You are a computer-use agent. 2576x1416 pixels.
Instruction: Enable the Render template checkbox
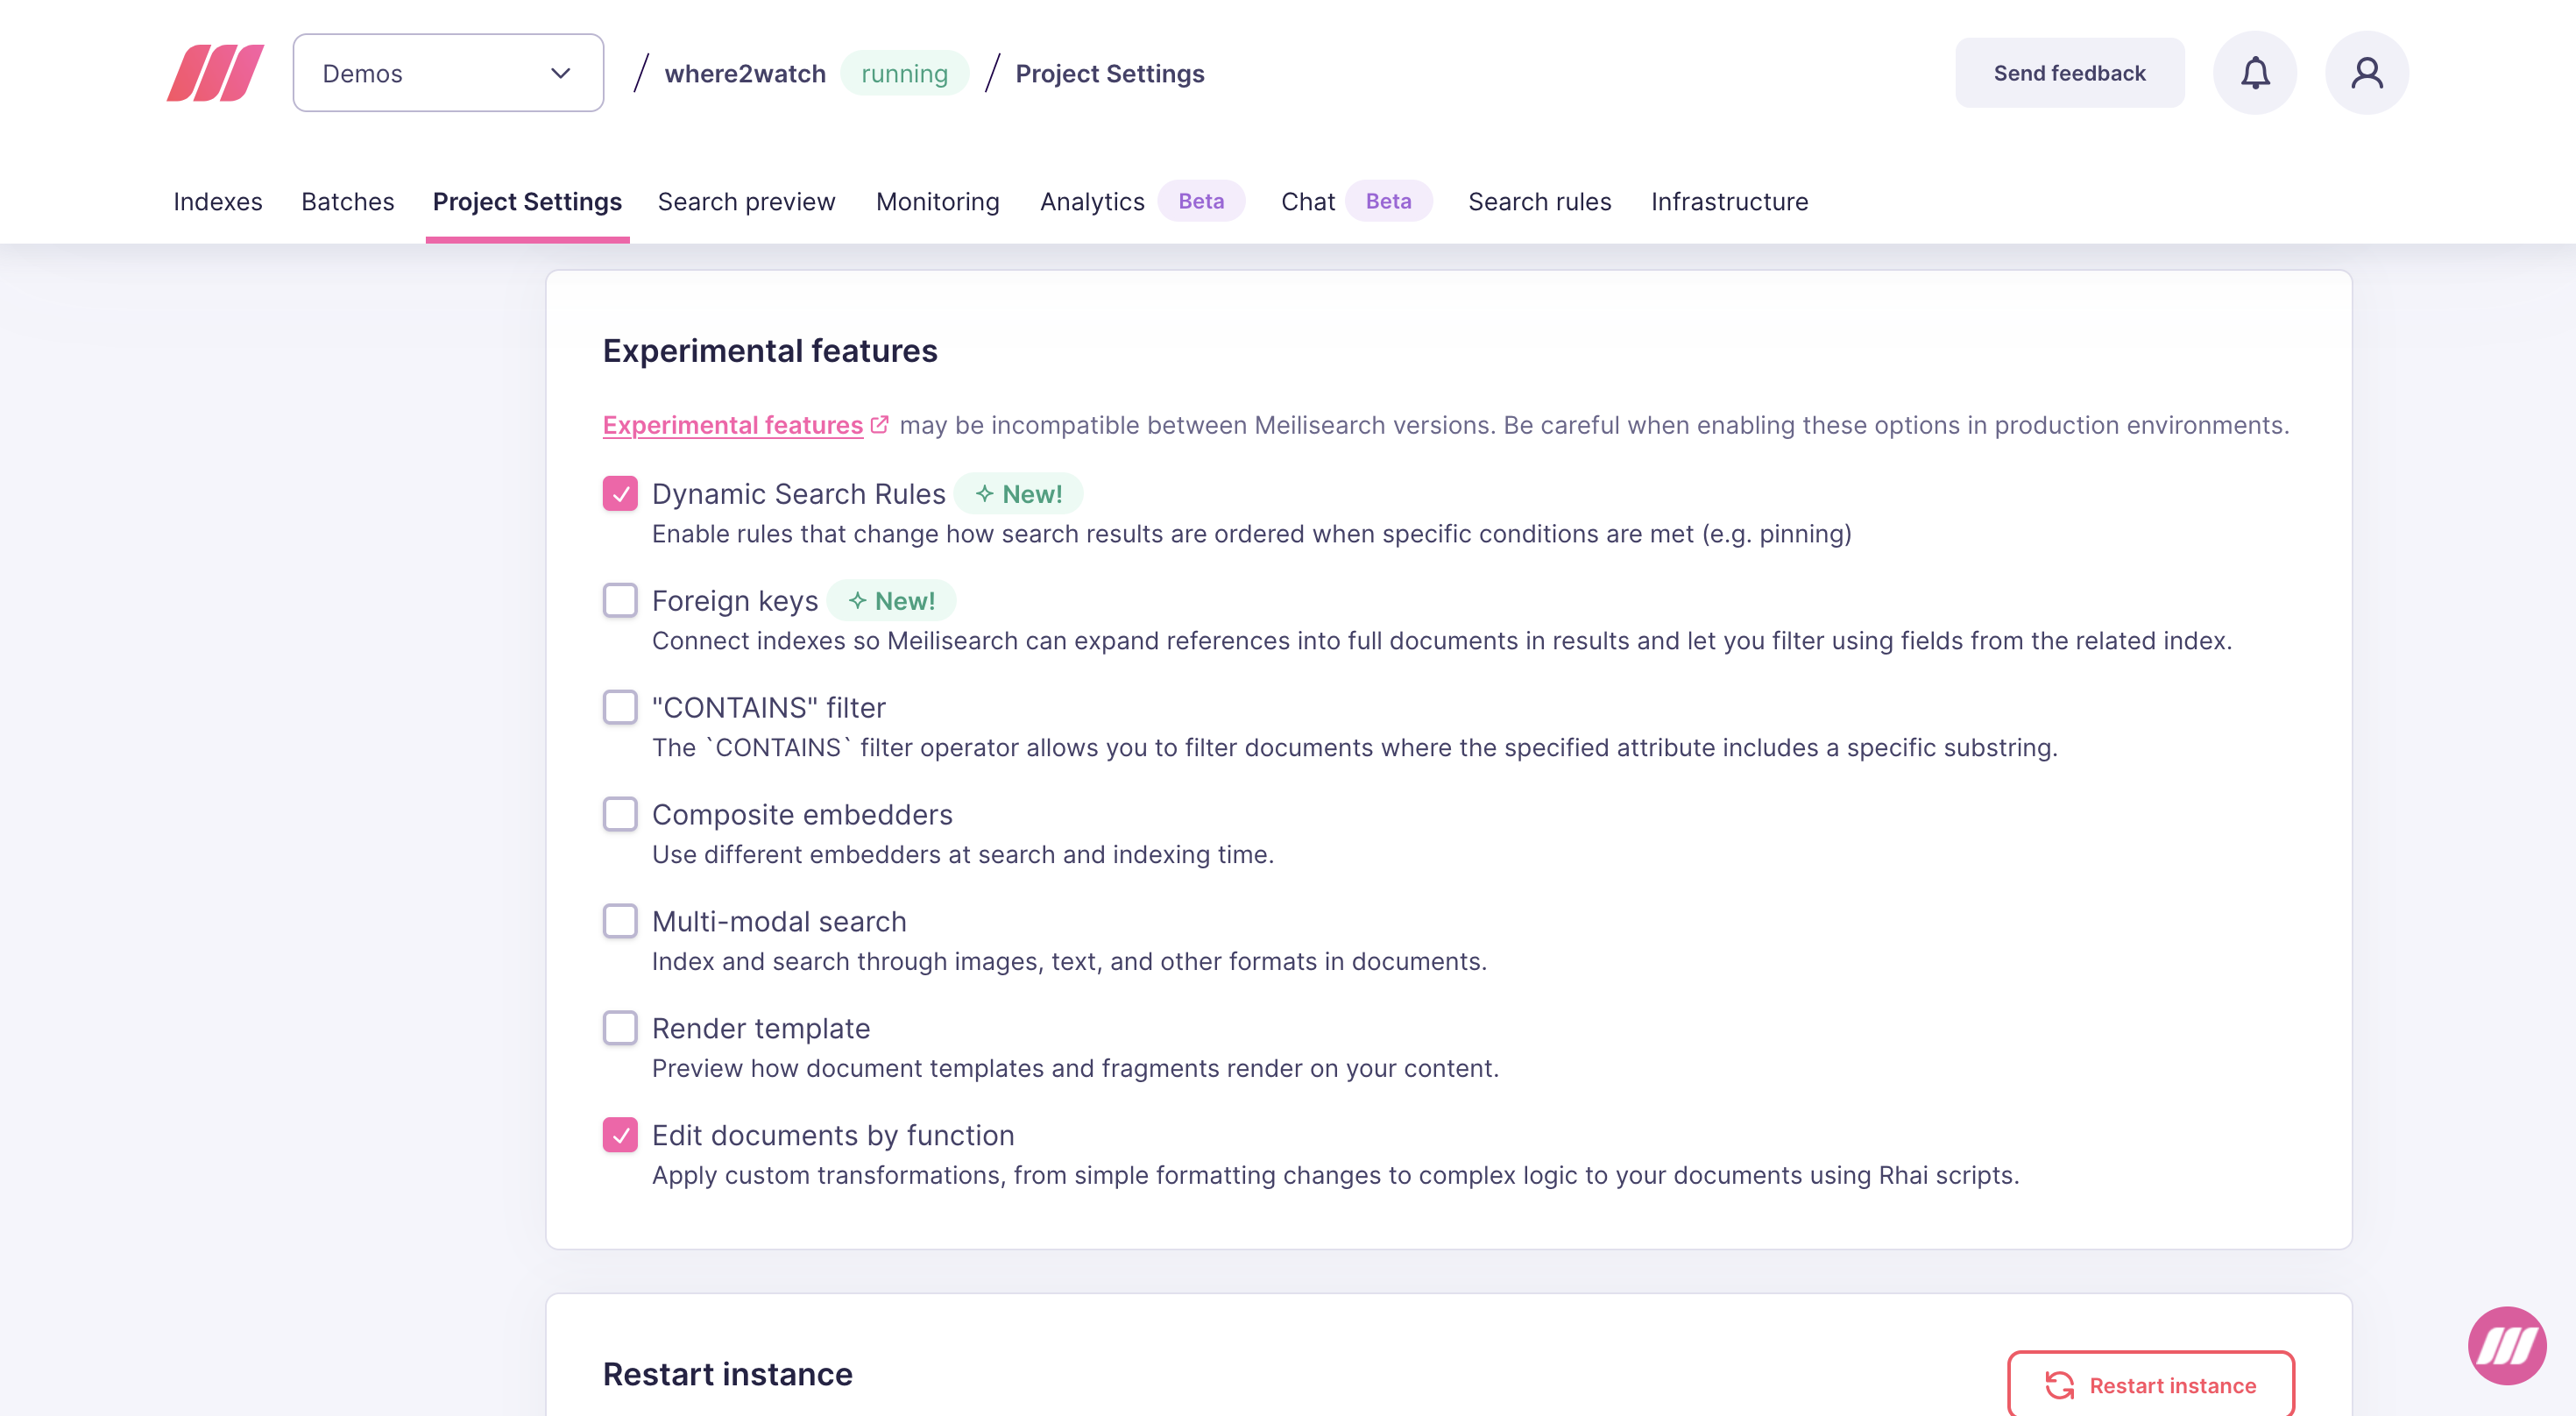tap(620, 1029)
